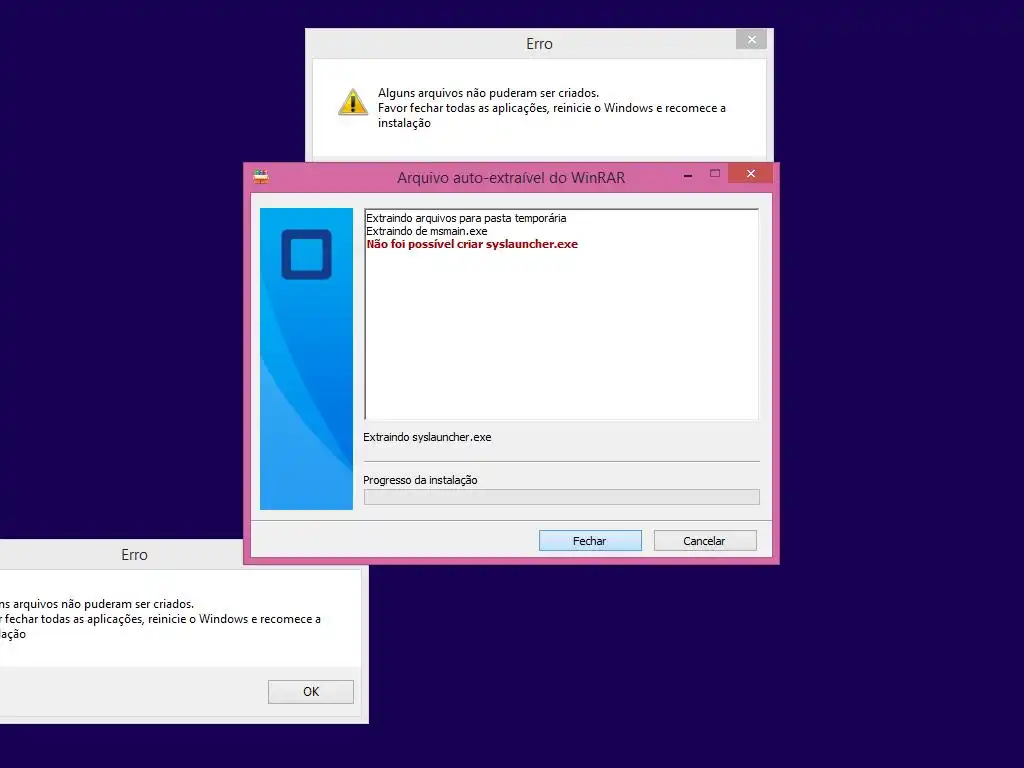Click the blue square logo in installer banner

tap(306, 255)
